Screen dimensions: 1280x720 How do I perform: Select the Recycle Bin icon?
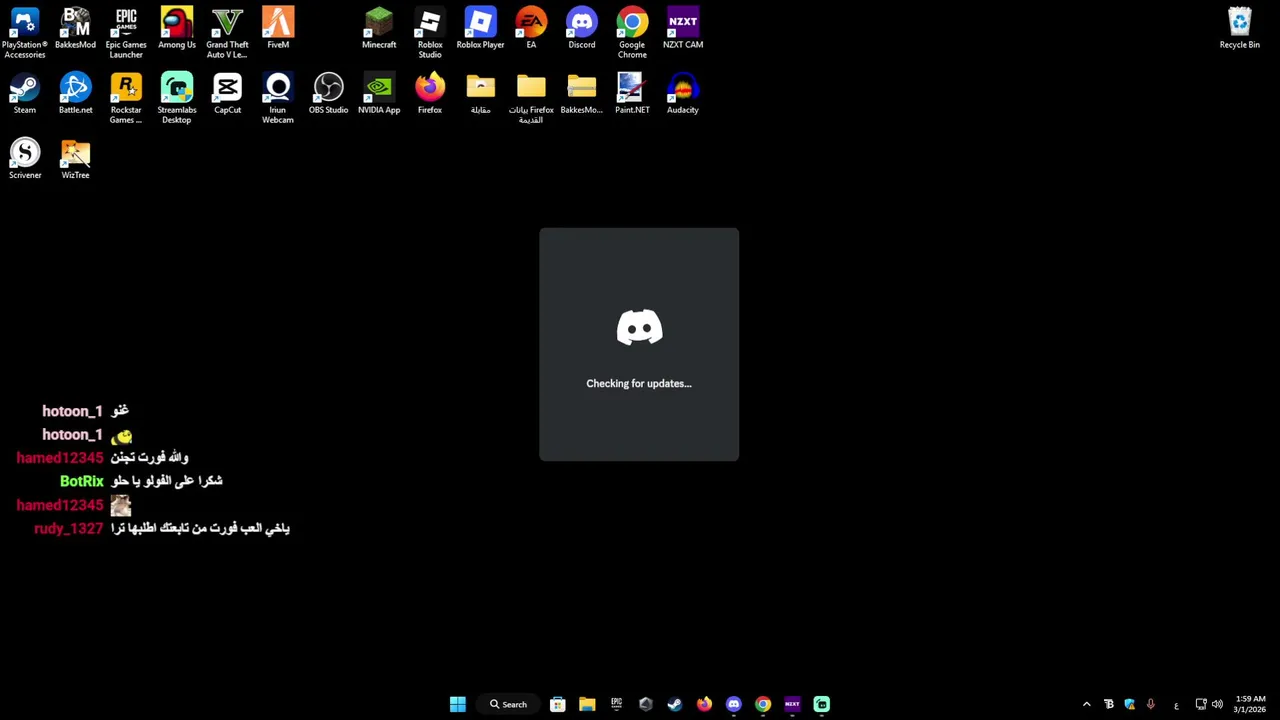pyautogui.click(x=1239, y=28)
